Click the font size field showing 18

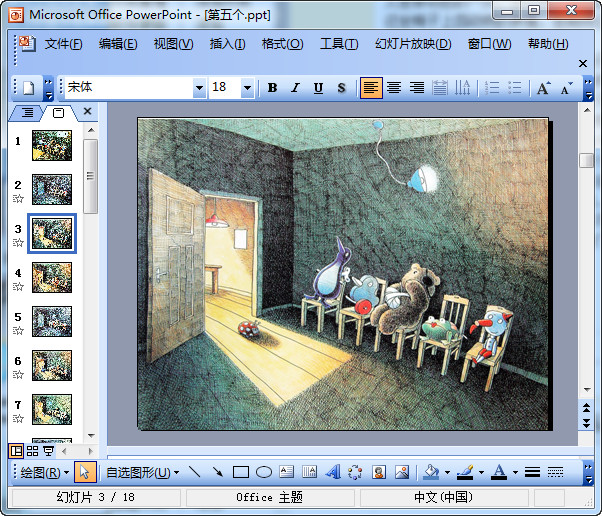pos(225,88)
